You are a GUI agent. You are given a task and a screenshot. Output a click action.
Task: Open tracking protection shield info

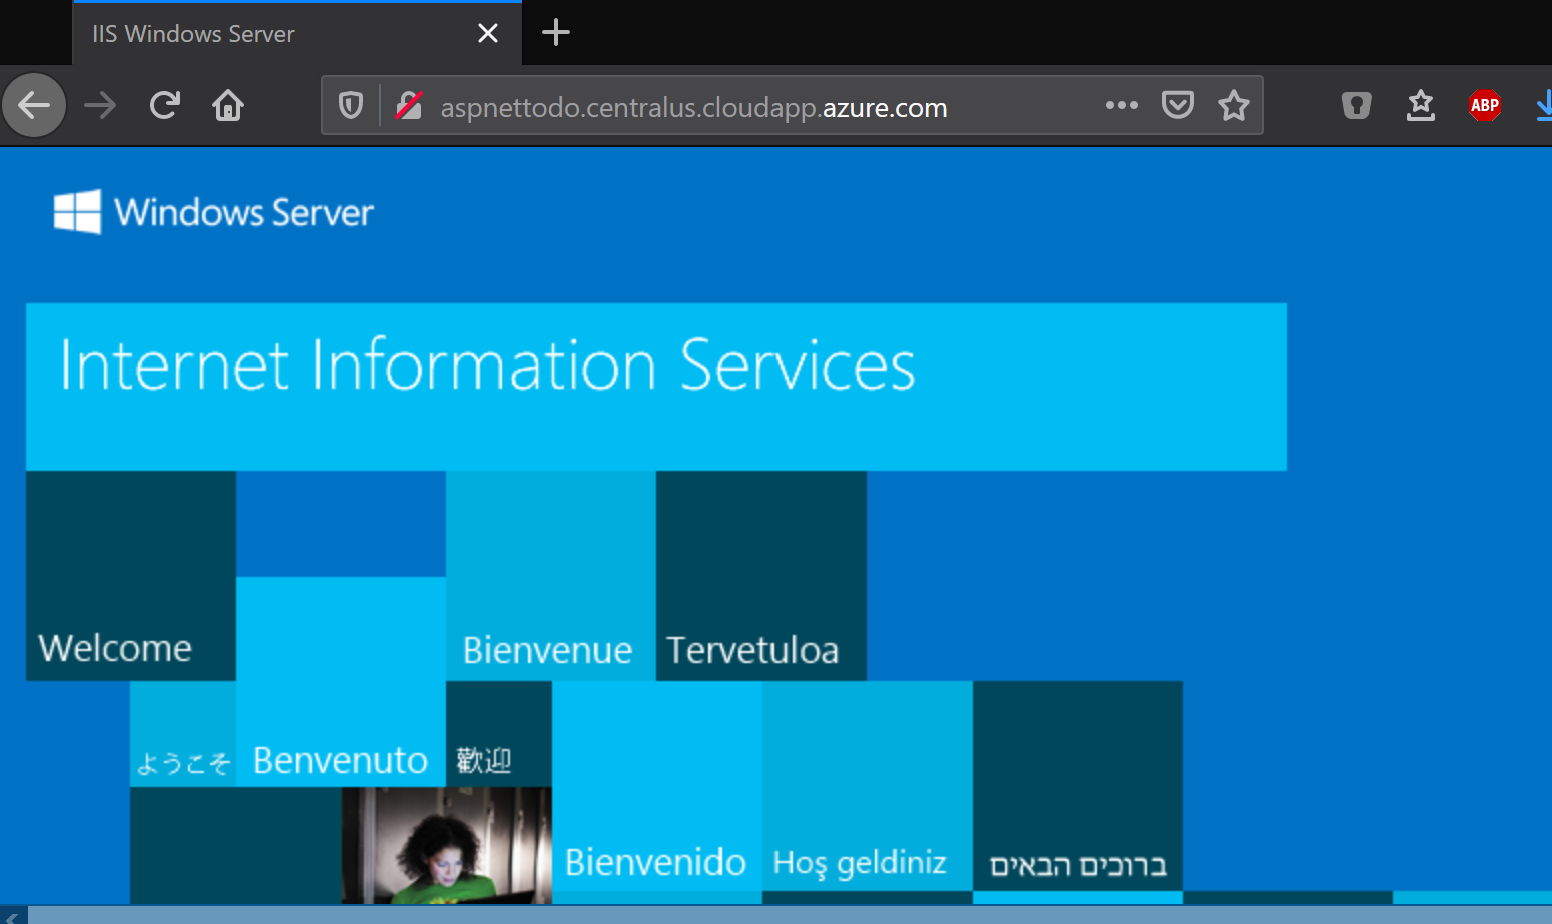point(351,105)
